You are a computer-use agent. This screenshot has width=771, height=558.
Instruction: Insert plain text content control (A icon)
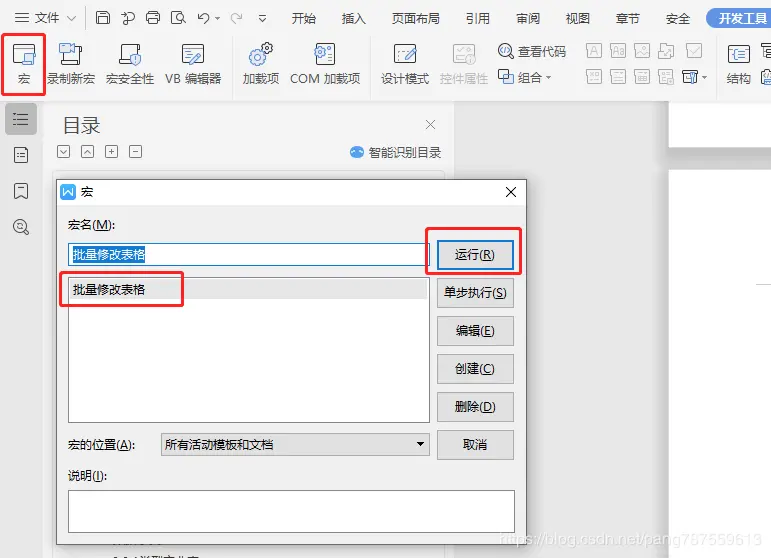point(594,51)
